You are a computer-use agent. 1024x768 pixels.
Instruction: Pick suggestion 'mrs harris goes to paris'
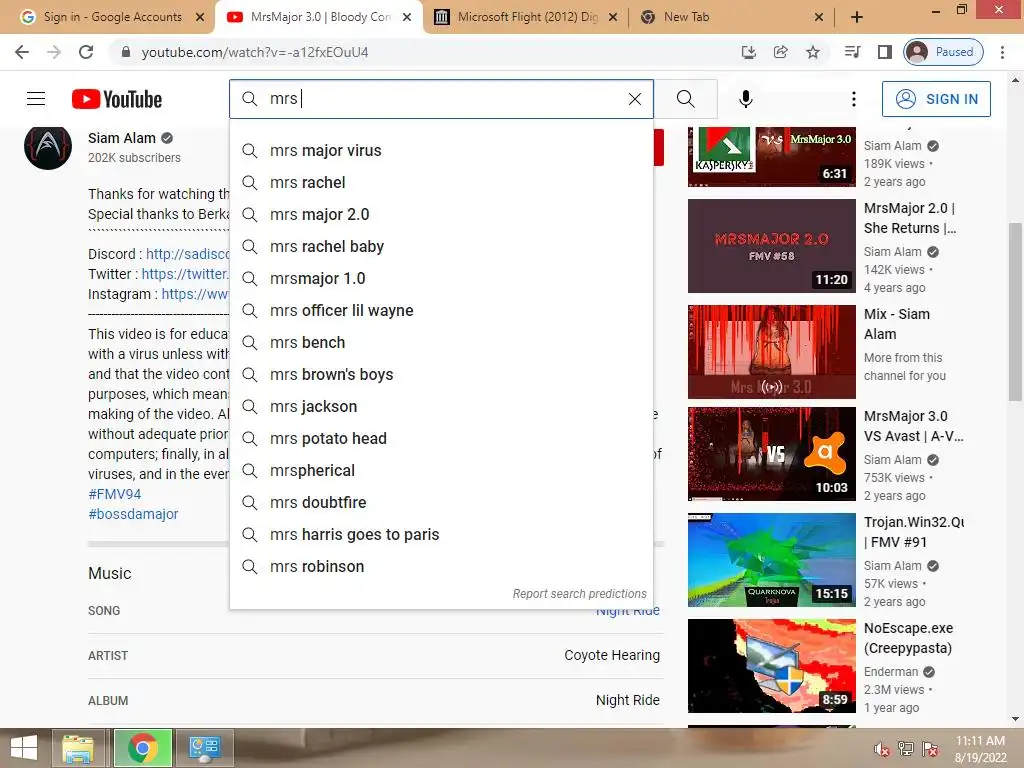[441, 534]
